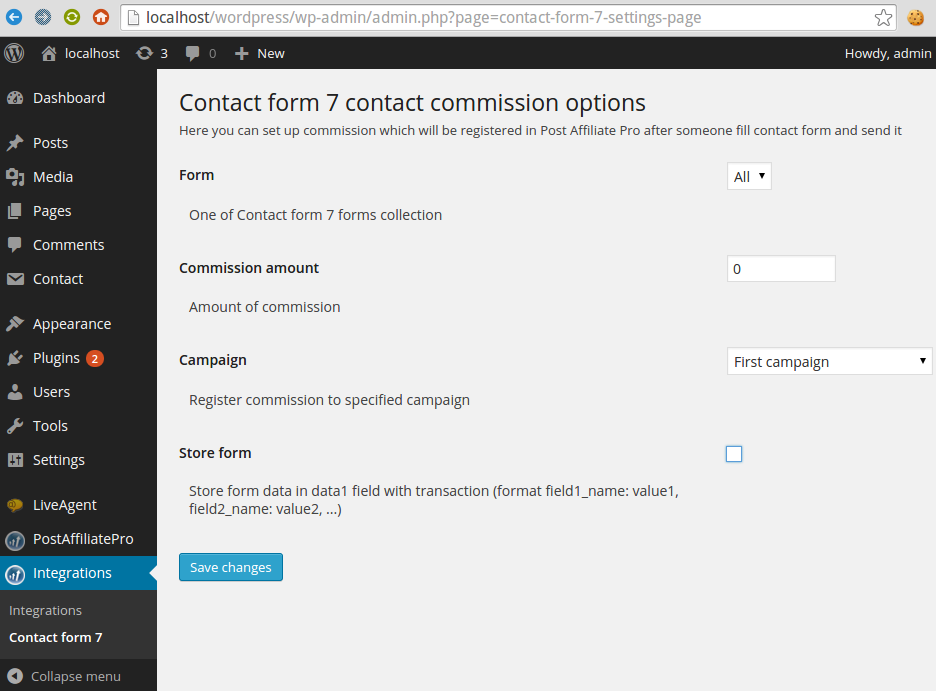The width and height of the screenshot is (936, 691).
Task: Open the Plugins menu
Action: (x=56, y=358)
